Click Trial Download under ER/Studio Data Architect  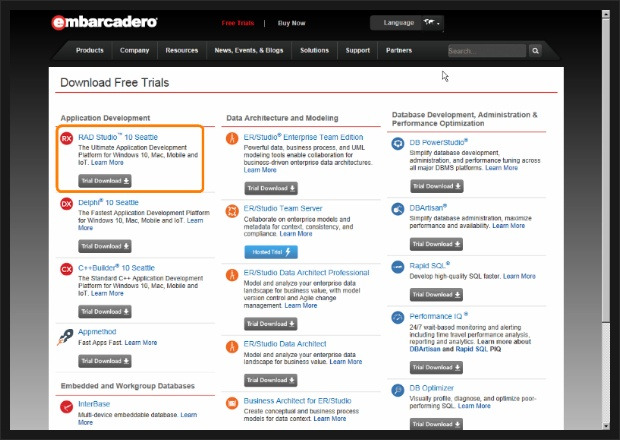pos(270,380)
